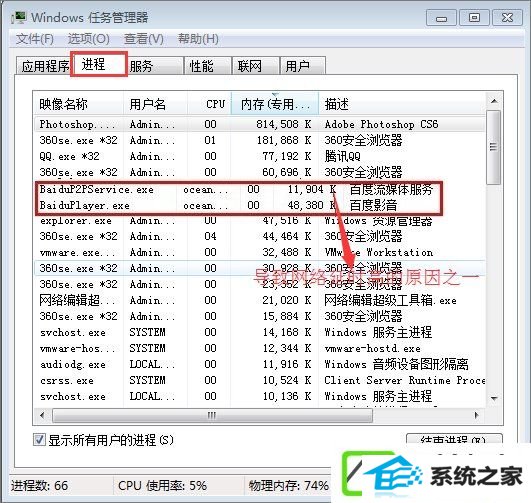
Task: Click the horizontal scrollbar thumb
Action: pos(212,415)
